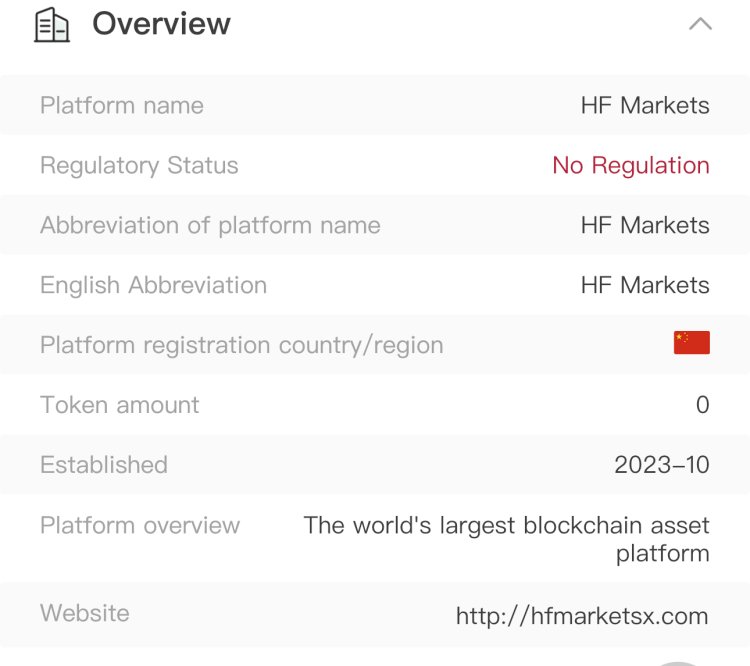Click the "Platform name" label
The width and height of the screenshot is (750, 666).
click(122, 105)
